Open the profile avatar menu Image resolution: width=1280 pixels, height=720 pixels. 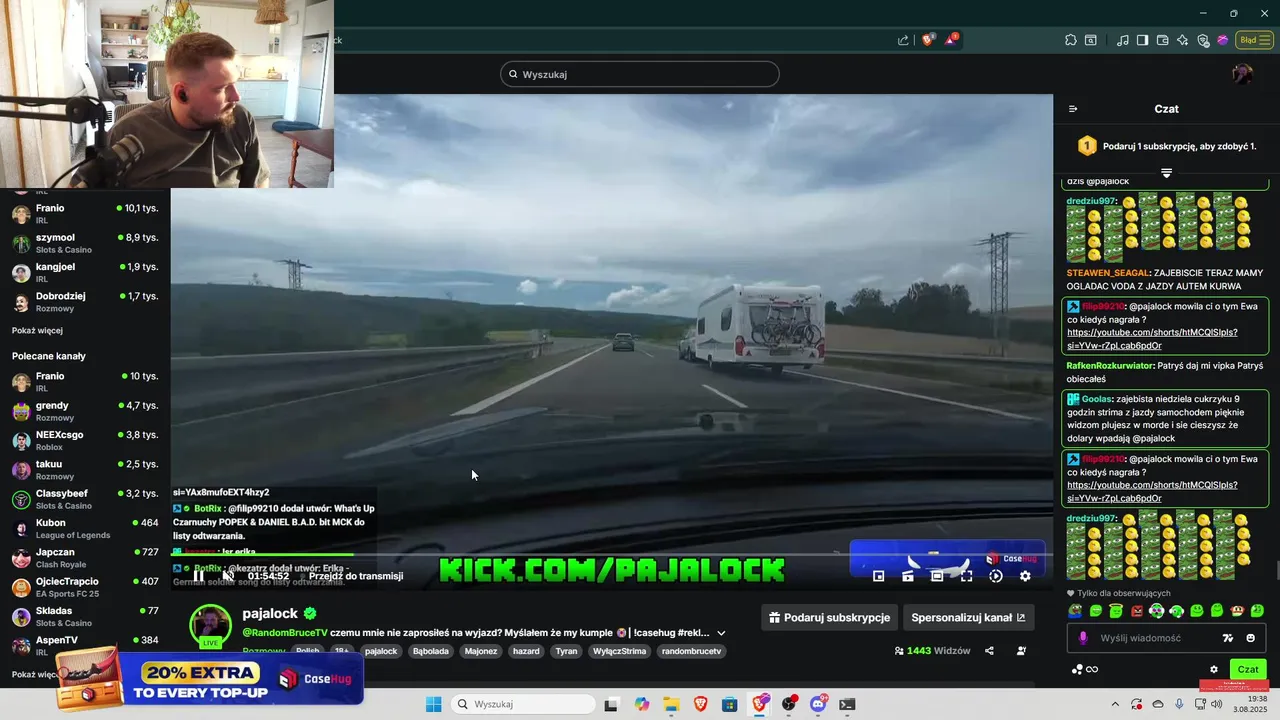click(1242, 74)
